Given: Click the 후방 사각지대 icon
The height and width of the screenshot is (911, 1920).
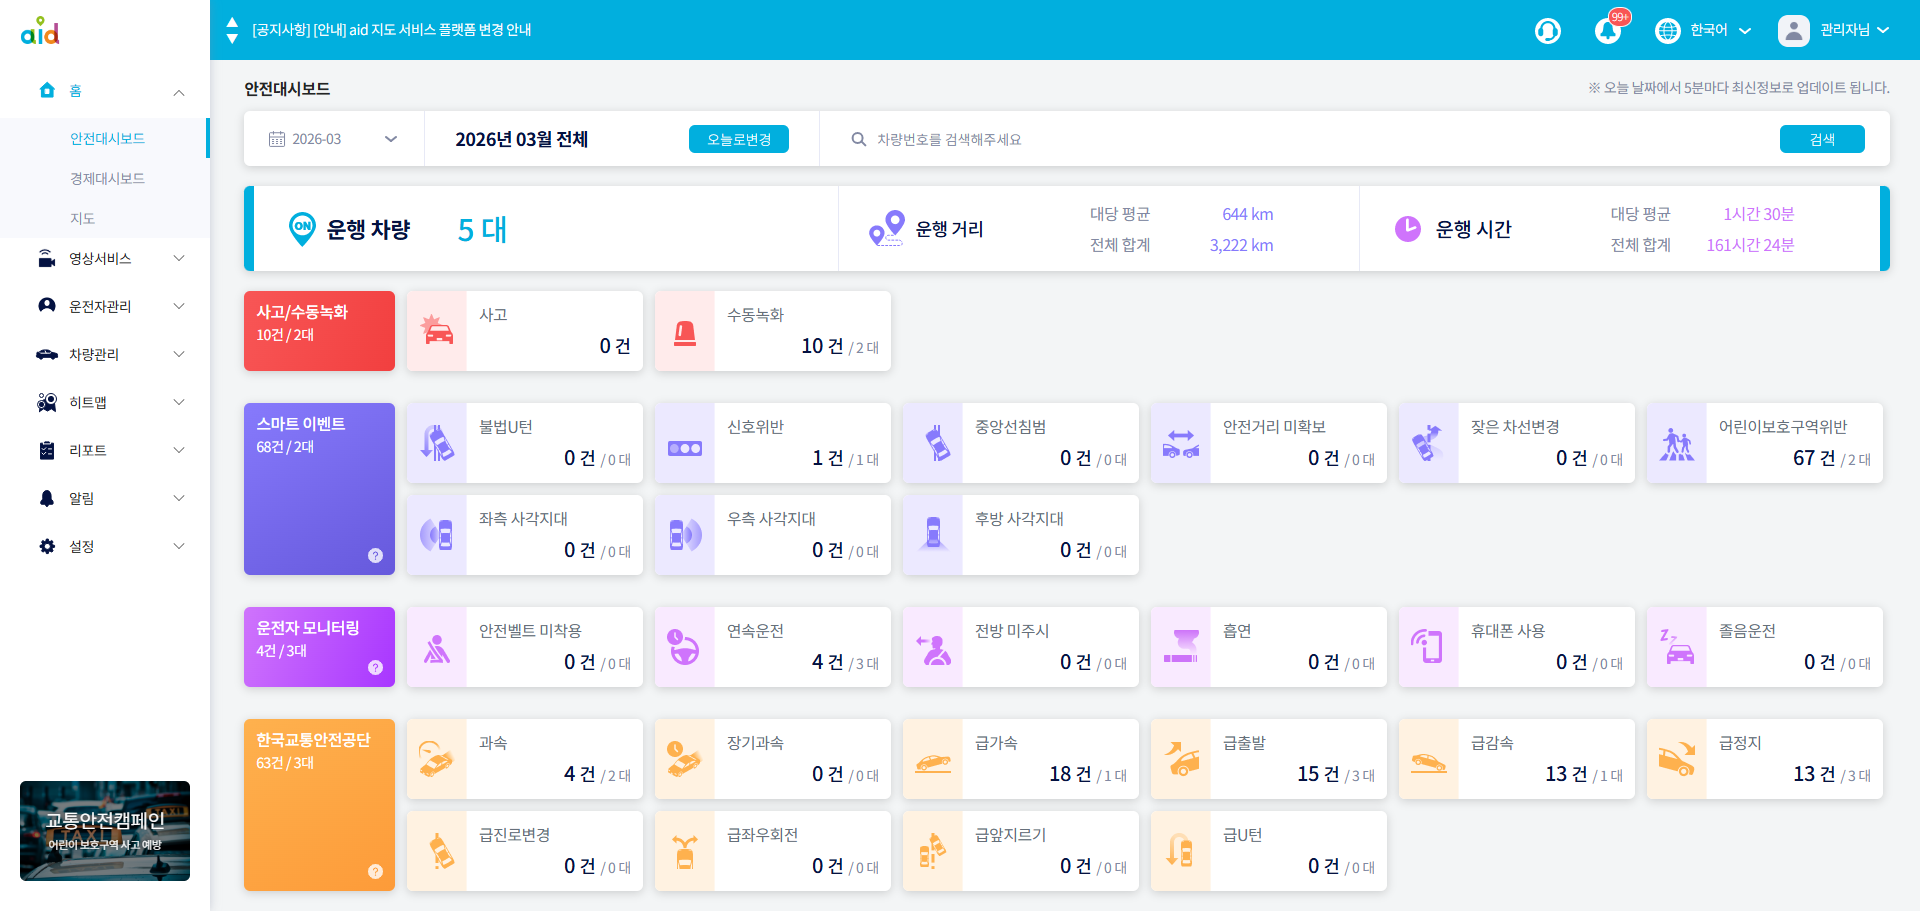Looking at the screenshot, I should pos(933,535).
